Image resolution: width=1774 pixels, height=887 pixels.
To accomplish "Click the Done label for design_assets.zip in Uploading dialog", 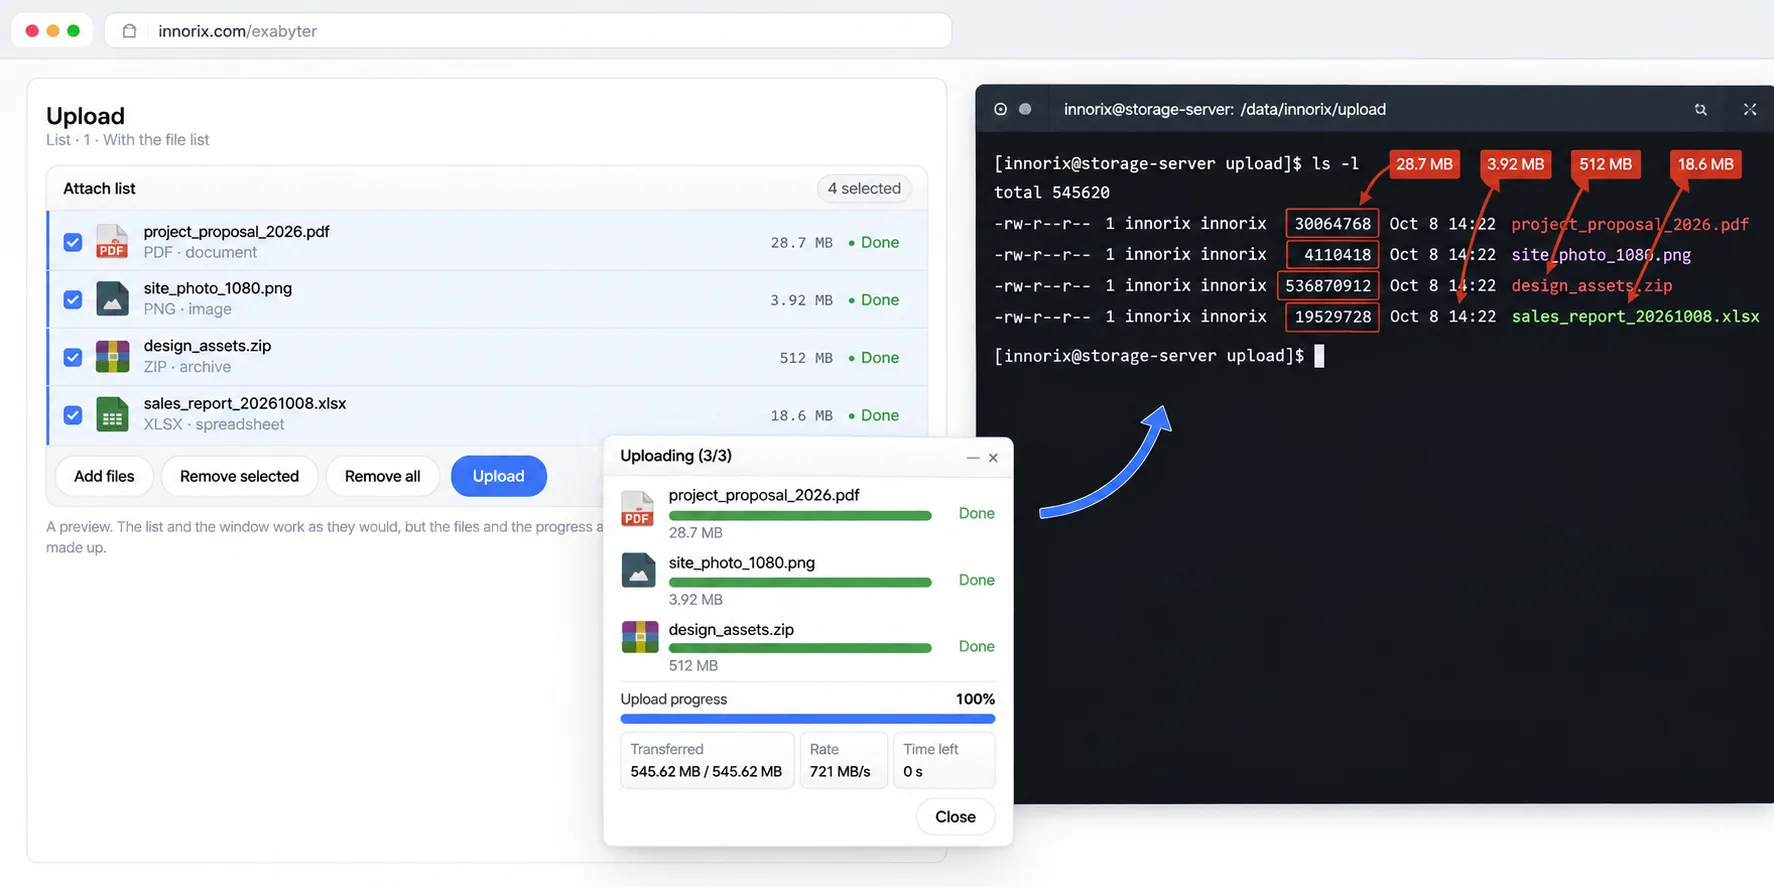I will pyautogui.click(x=976, y=646).
